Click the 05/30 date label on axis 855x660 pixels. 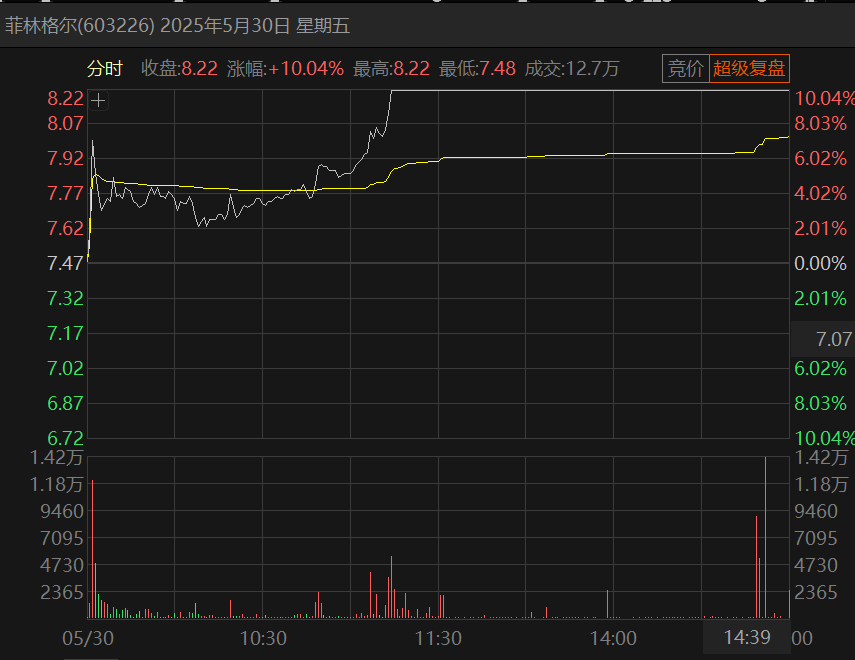pyautogui.click(x=88, y=638)
